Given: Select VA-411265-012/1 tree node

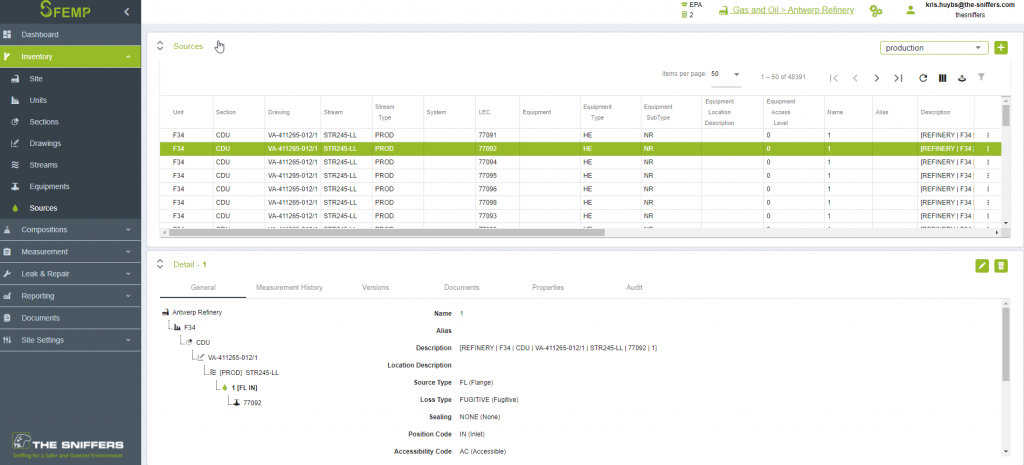Looking at the screenshot, I should point(232,357).
